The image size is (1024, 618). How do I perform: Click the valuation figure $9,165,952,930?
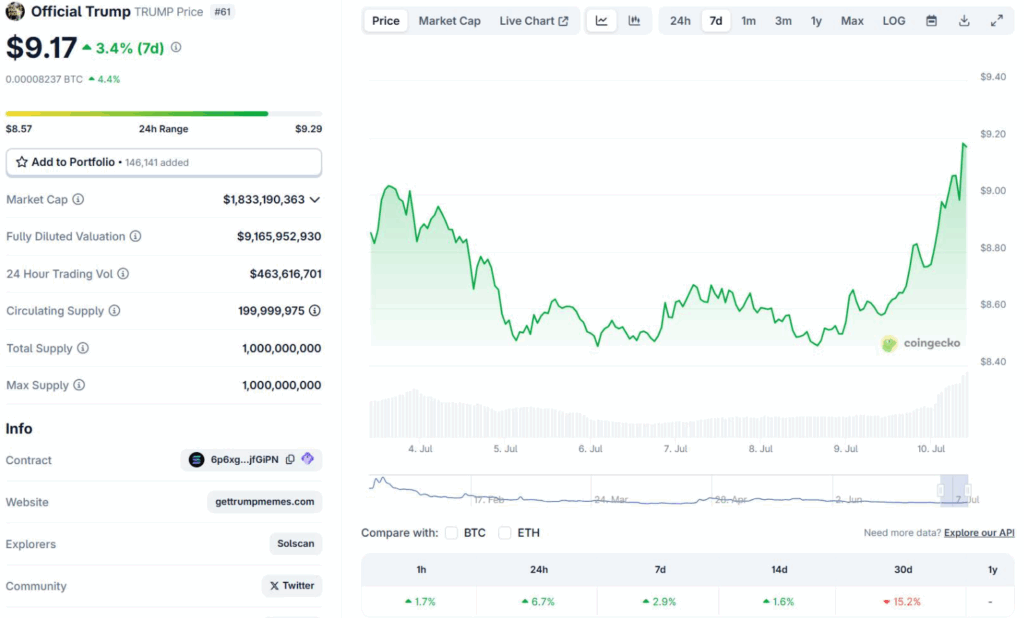click(279, 236)
